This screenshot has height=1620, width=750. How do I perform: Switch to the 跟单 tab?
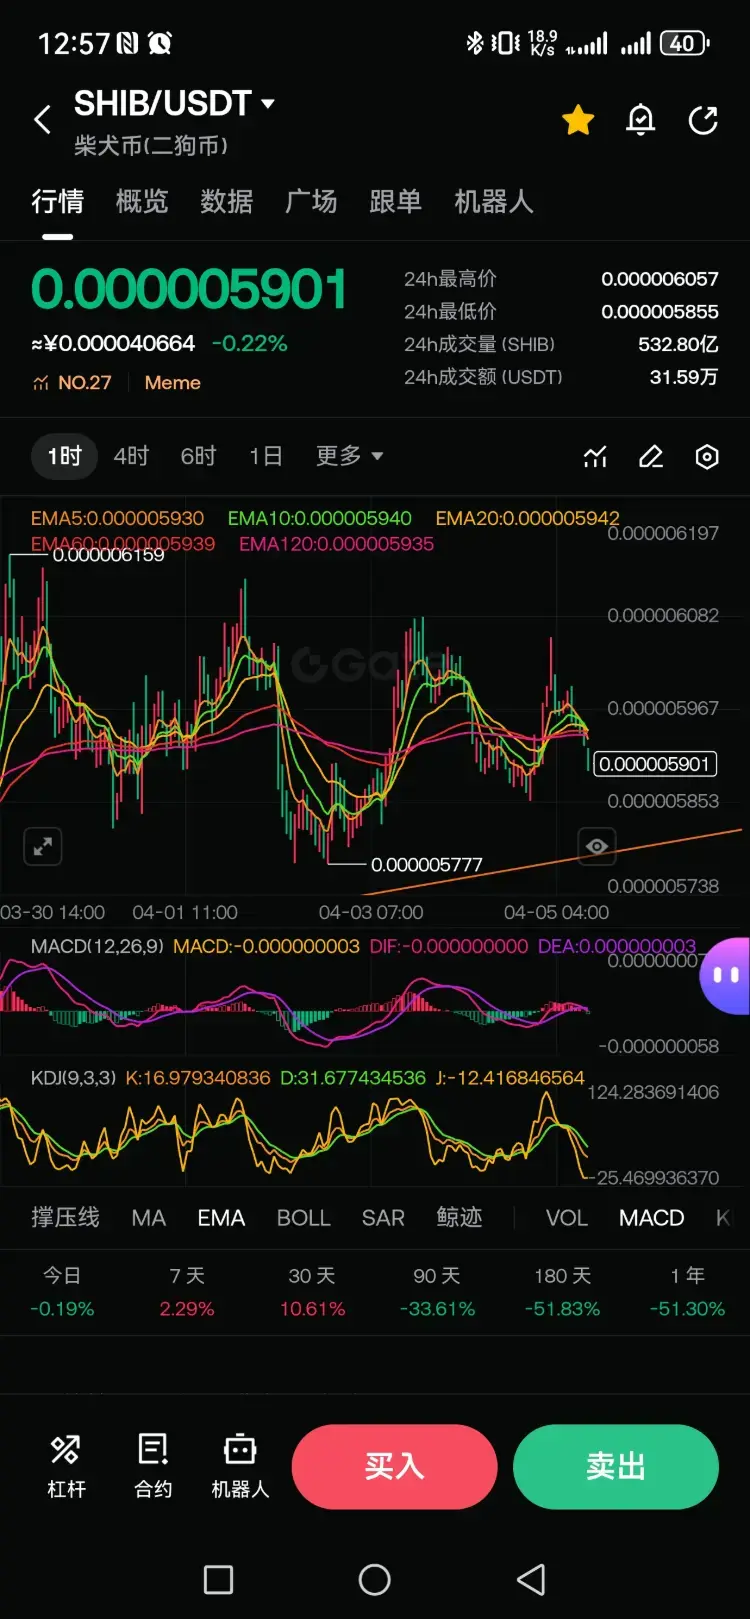tap(395, 202)
